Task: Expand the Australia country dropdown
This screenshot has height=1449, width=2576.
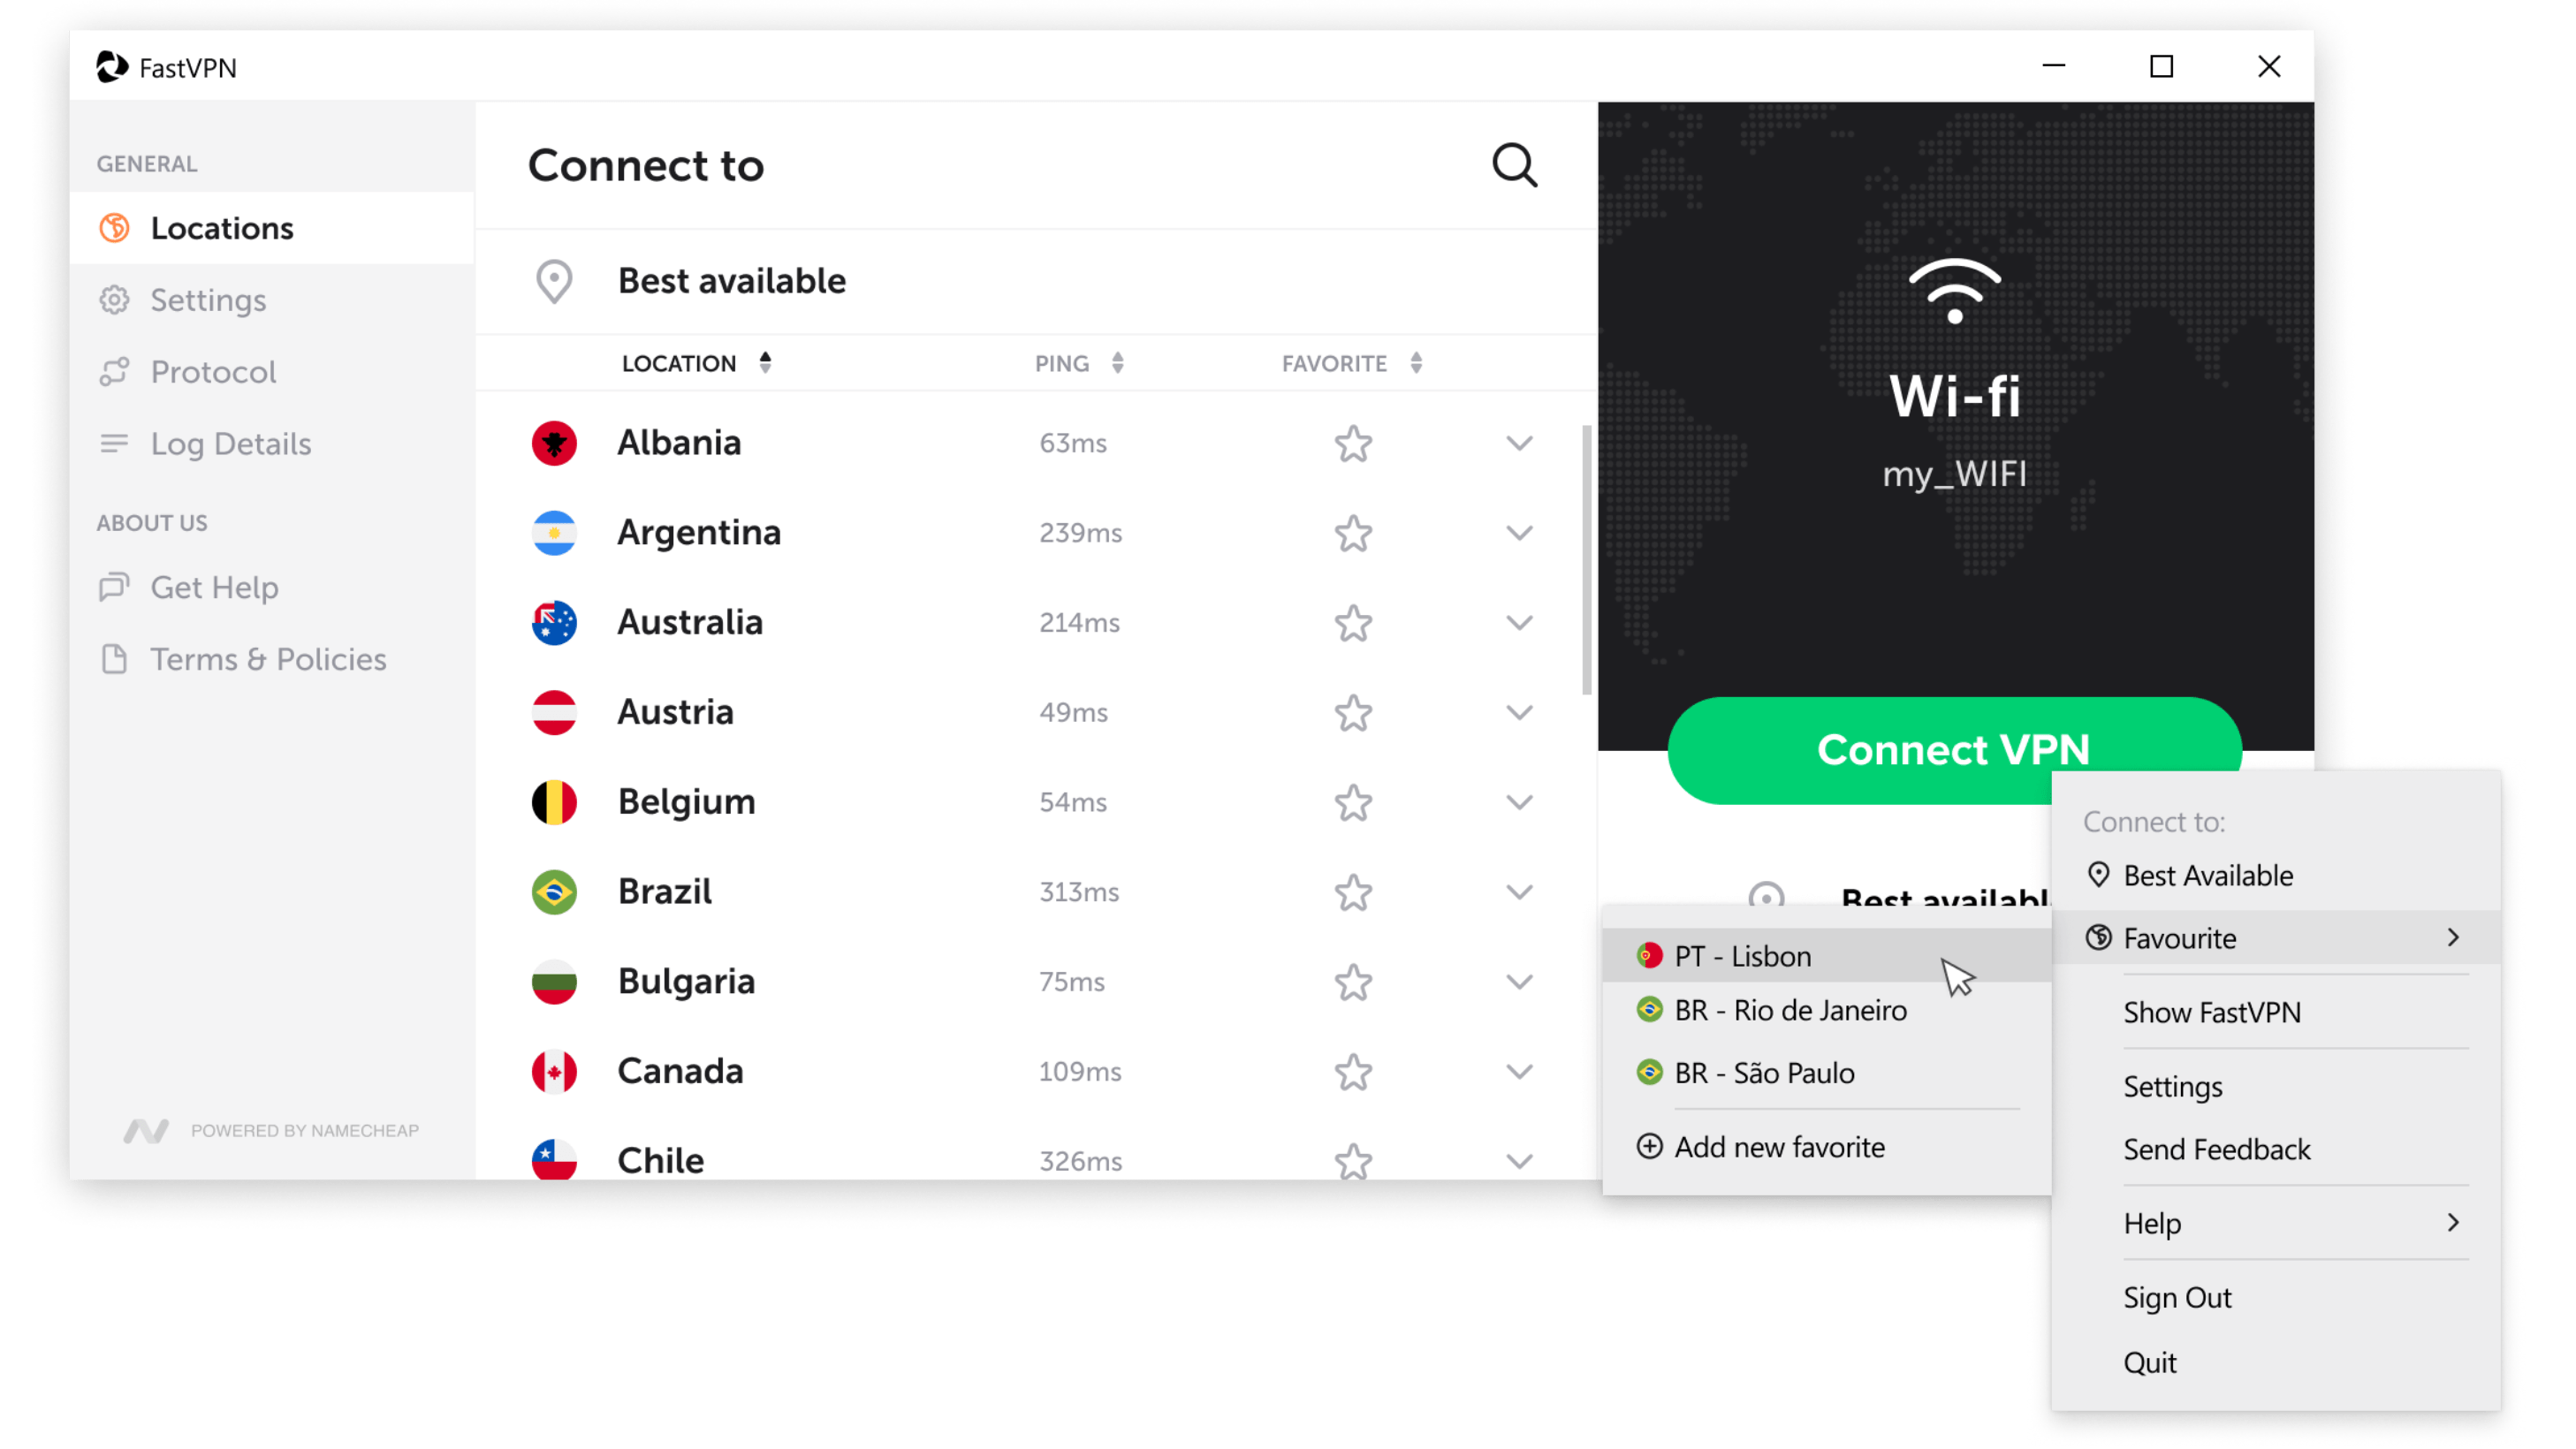Action: [x=1516, y=623]
